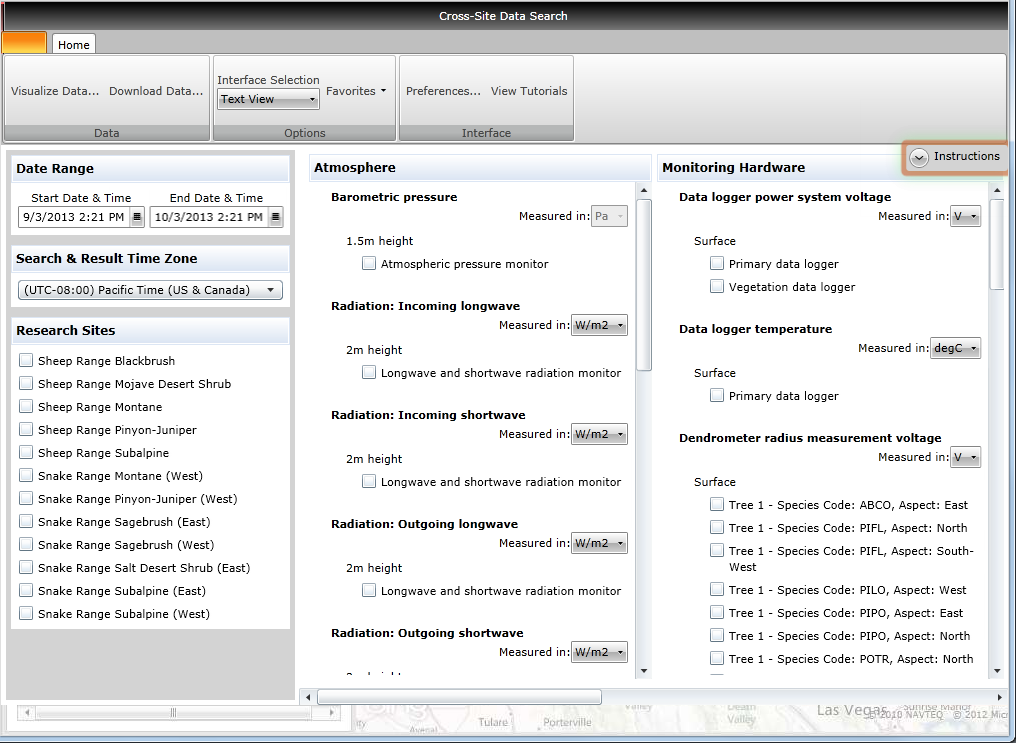The image size is (1016, 743).
Task: Click the Download Data button
Action: pos(156,91)
